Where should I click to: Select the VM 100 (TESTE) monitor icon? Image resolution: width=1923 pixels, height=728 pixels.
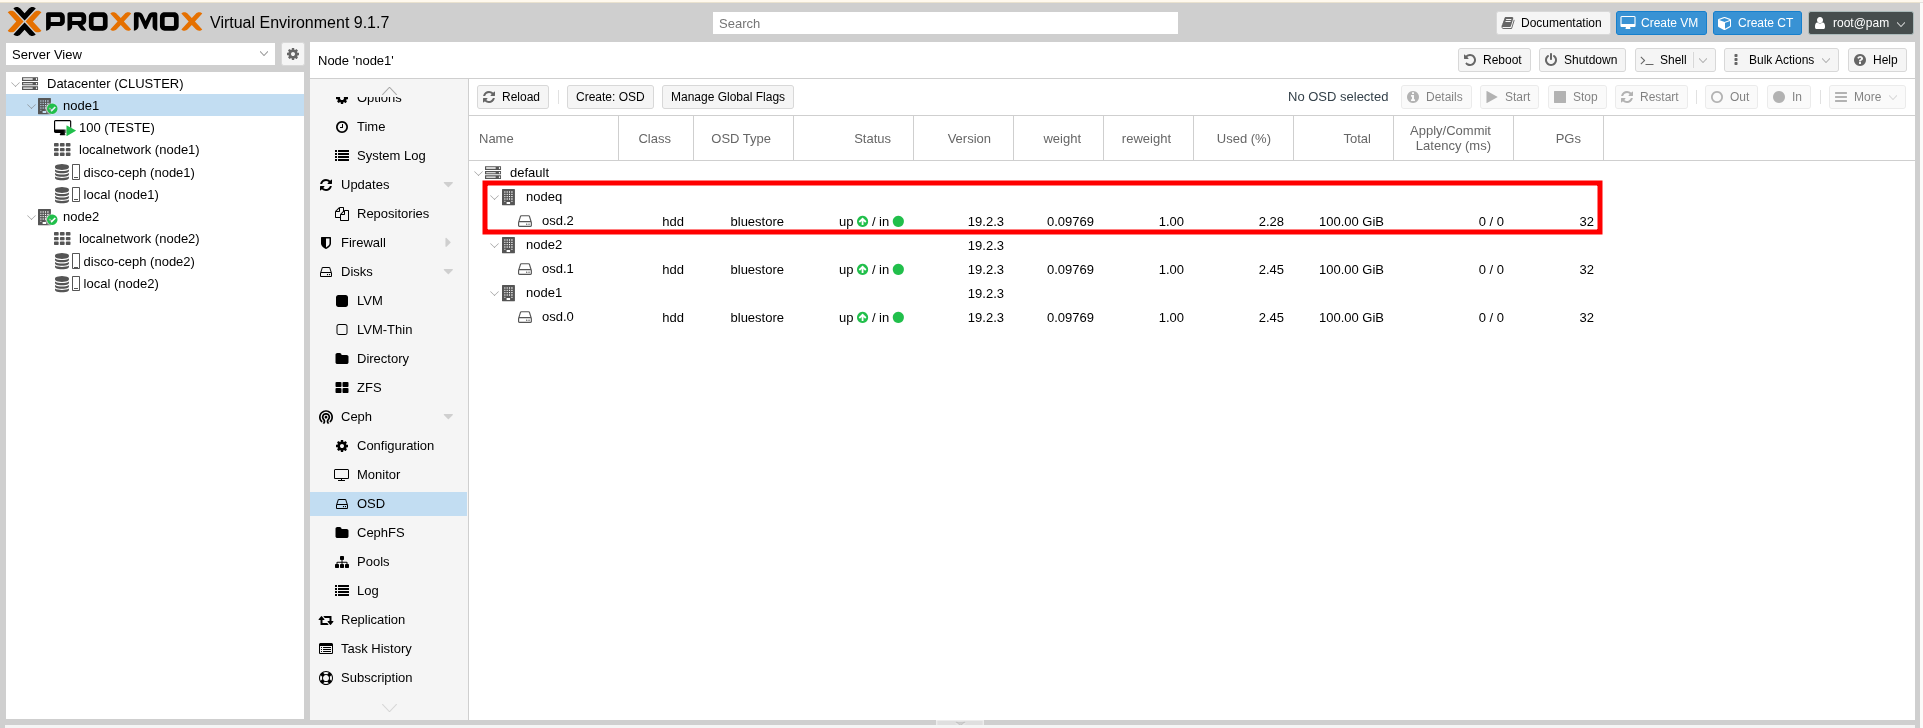(x=63, y=128)
